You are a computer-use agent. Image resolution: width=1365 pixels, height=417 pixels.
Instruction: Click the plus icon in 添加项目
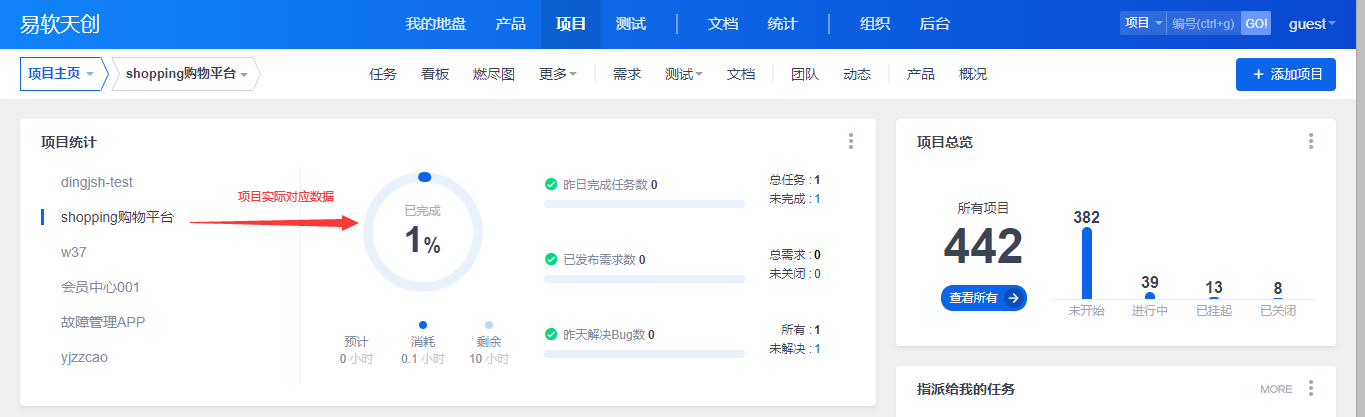1257,74
